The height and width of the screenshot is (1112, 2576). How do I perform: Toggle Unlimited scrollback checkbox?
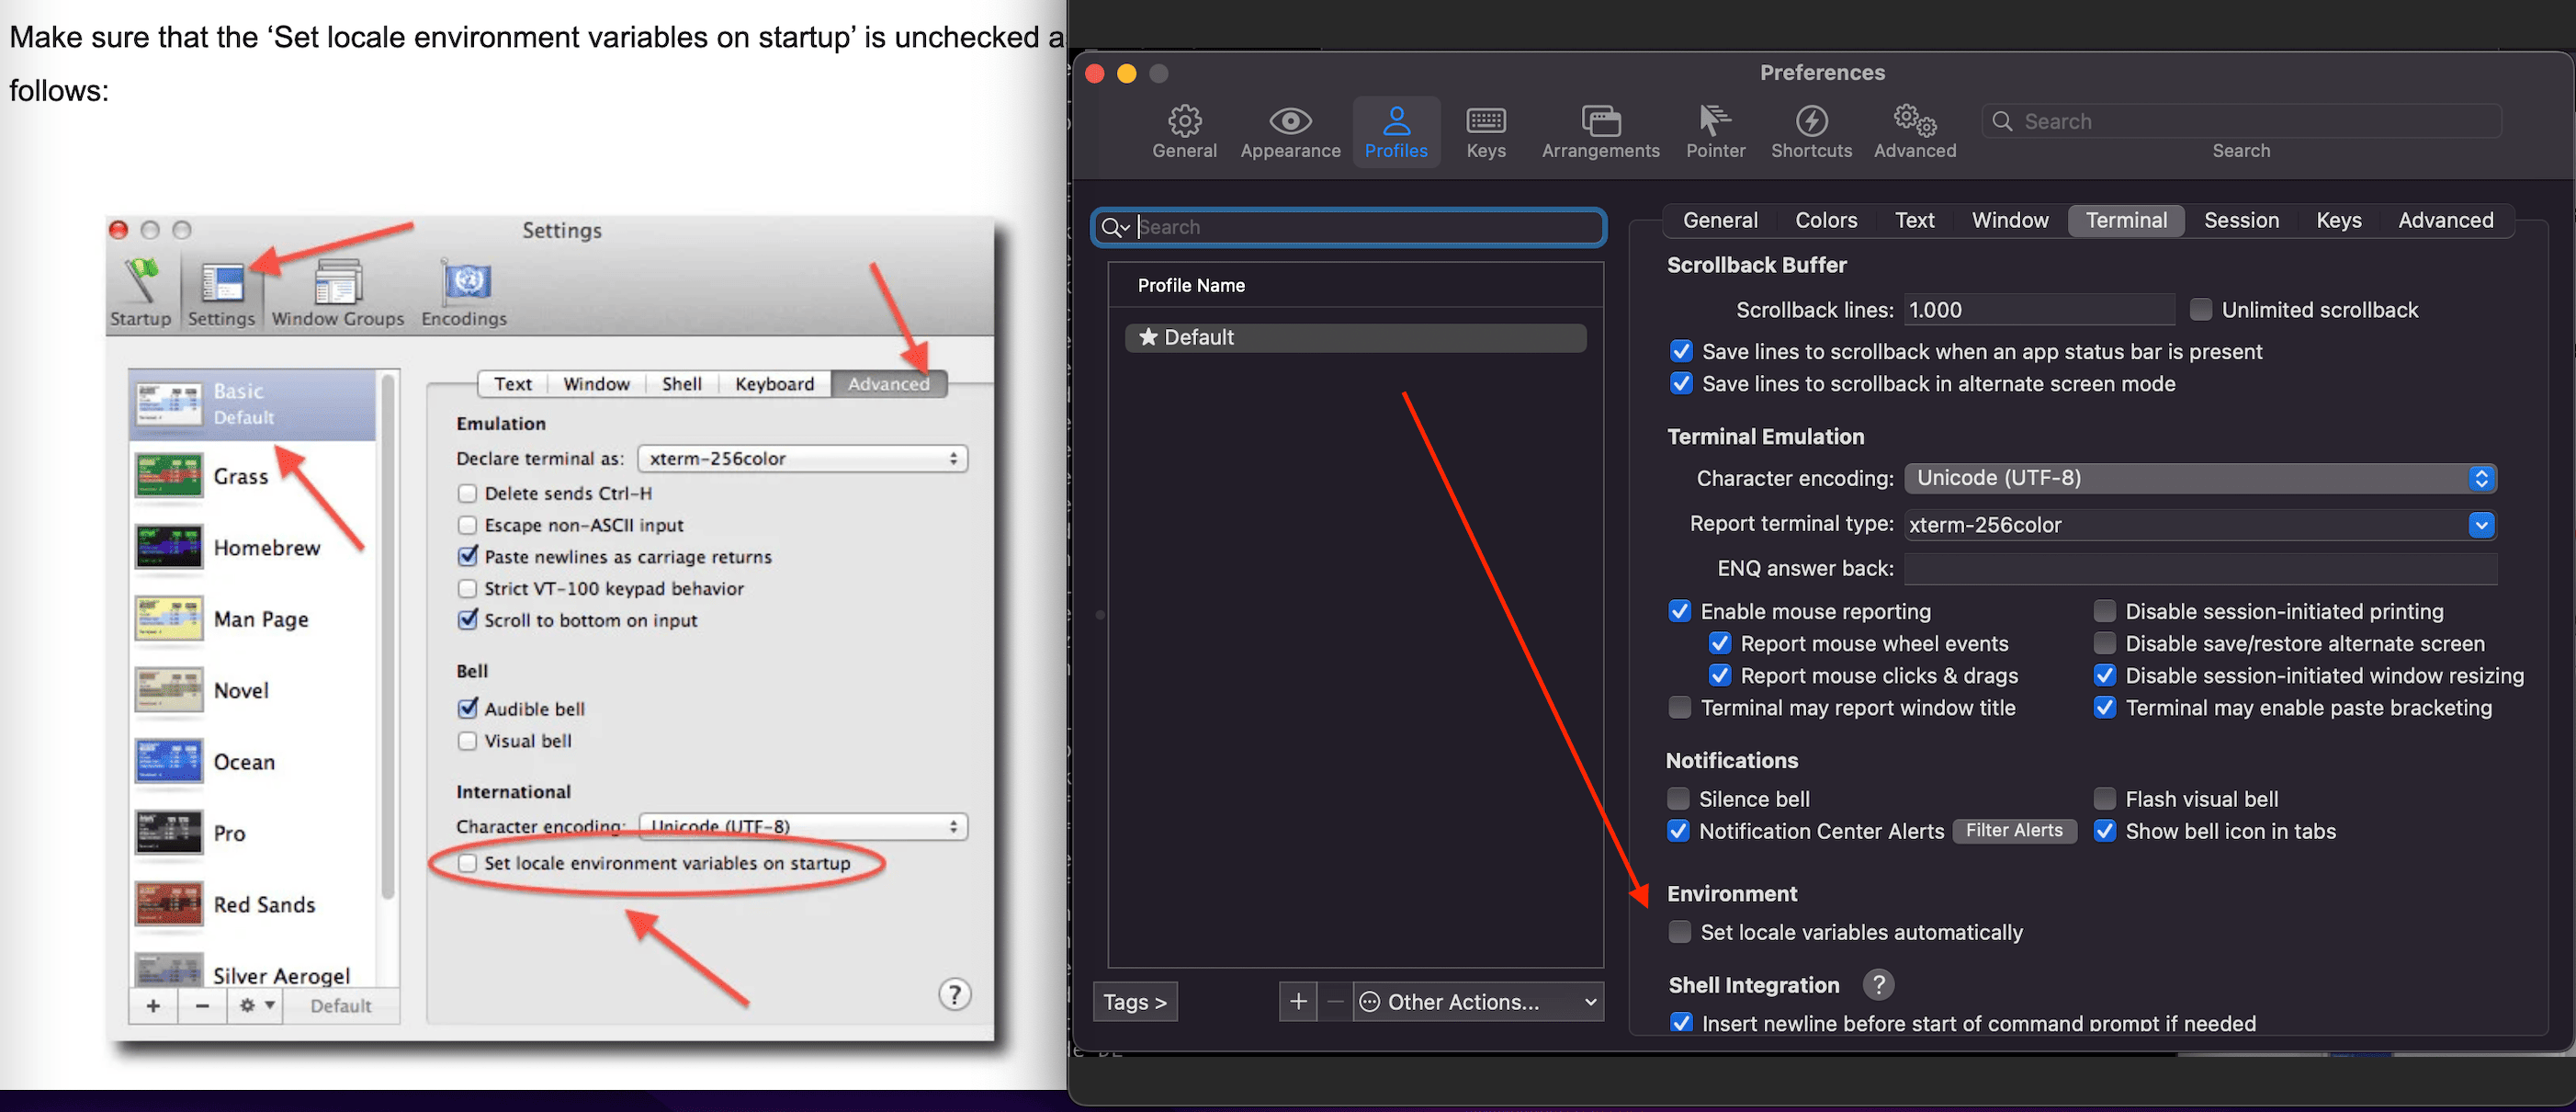tap(2201, 310)
